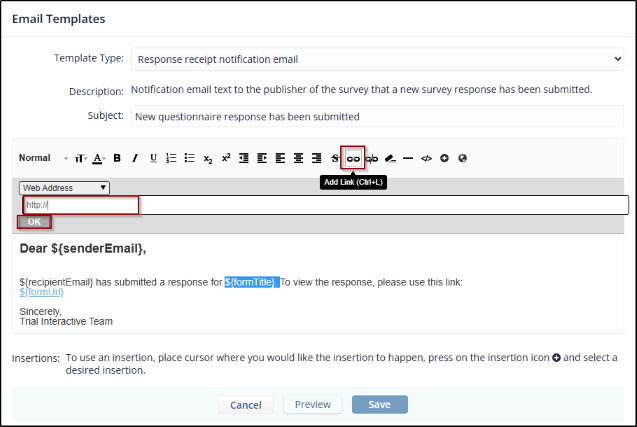Open the font color picker
637x427 pixels.
[x=98, y=158]
